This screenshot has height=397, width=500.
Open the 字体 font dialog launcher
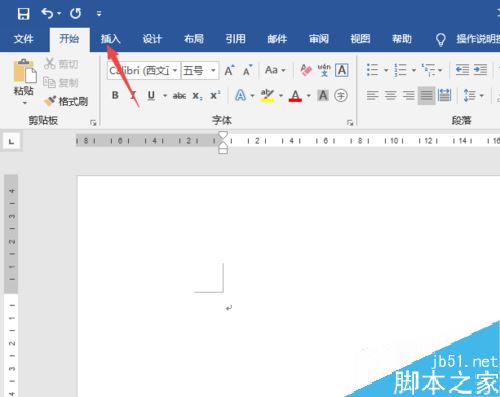click(x=350, y=123)
